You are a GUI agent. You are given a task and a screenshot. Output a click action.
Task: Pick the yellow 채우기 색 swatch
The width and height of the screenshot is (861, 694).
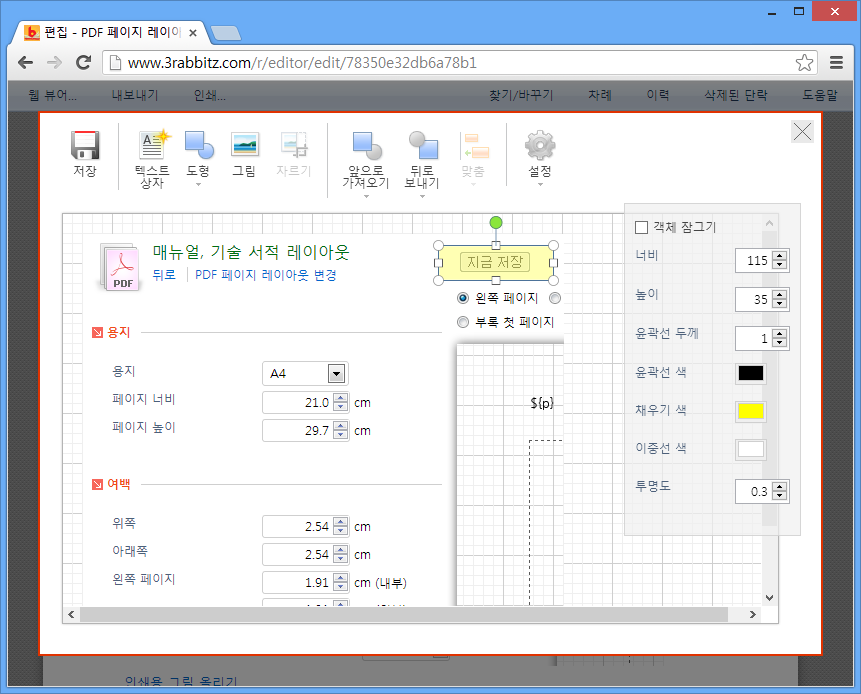click(x=751, y=411)
